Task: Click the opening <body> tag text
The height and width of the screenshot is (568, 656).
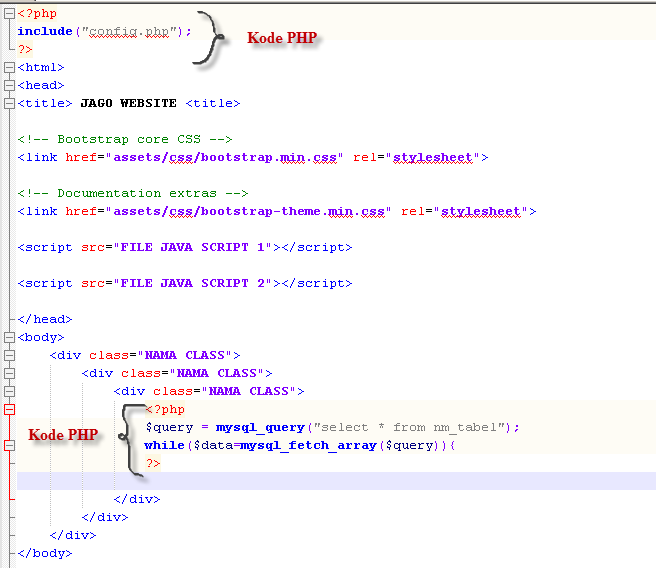Action: tap(41, 338)
